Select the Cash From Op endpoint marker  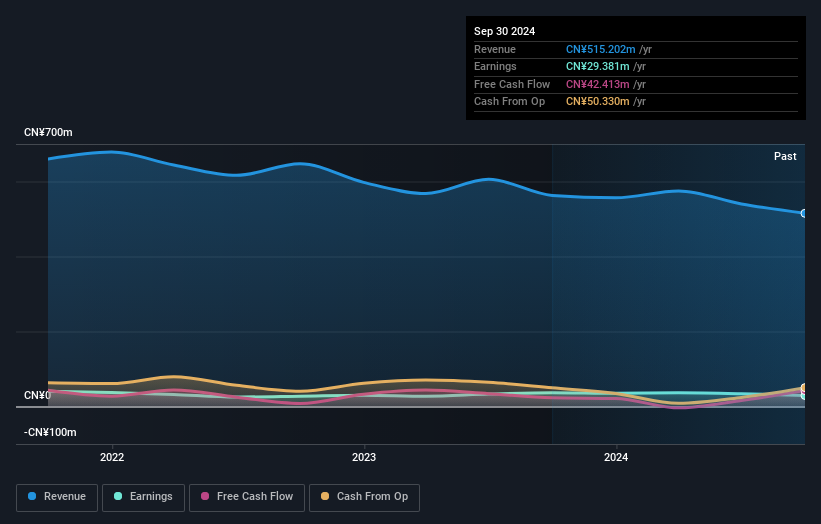point(804,388)
